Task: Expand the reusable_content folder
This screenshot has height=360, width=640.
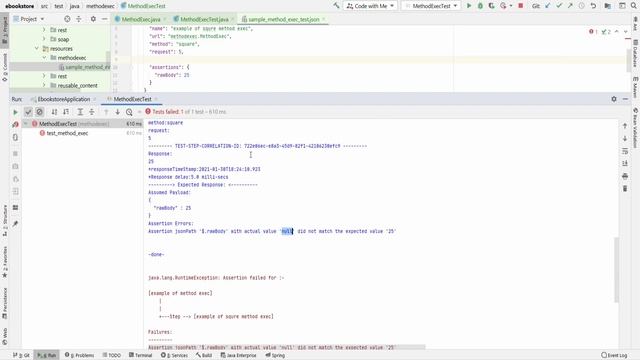Action: (x=44, y=86)
